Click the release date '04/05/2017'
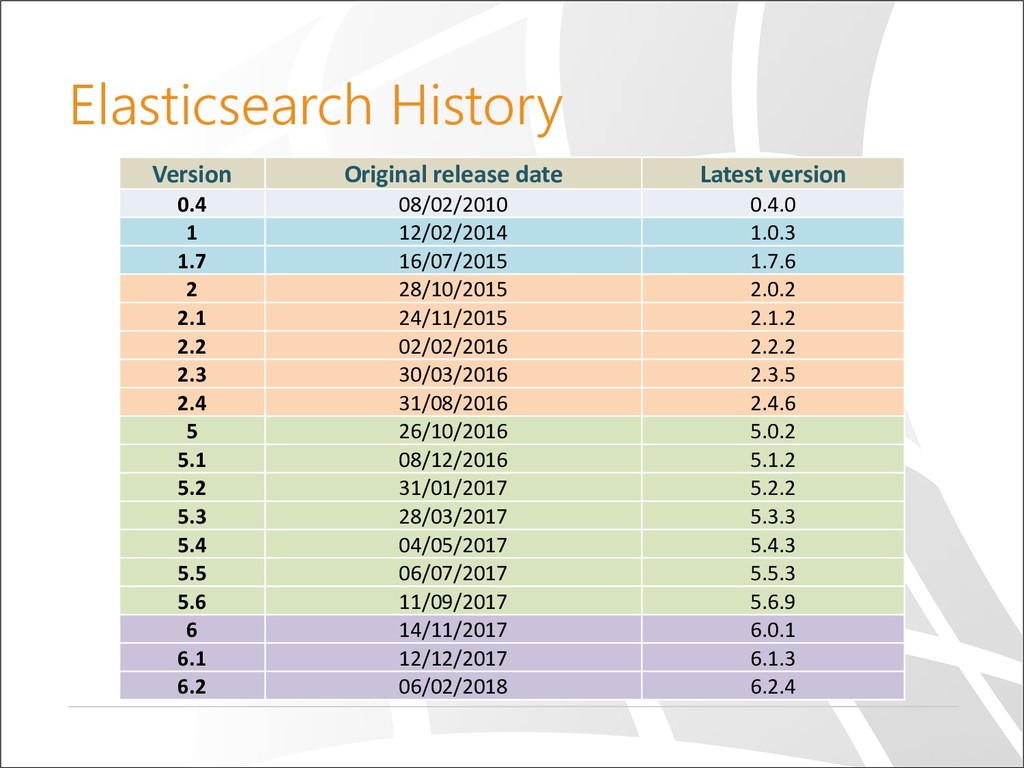This screenshot has width=1024, height=768. [453, 545]
